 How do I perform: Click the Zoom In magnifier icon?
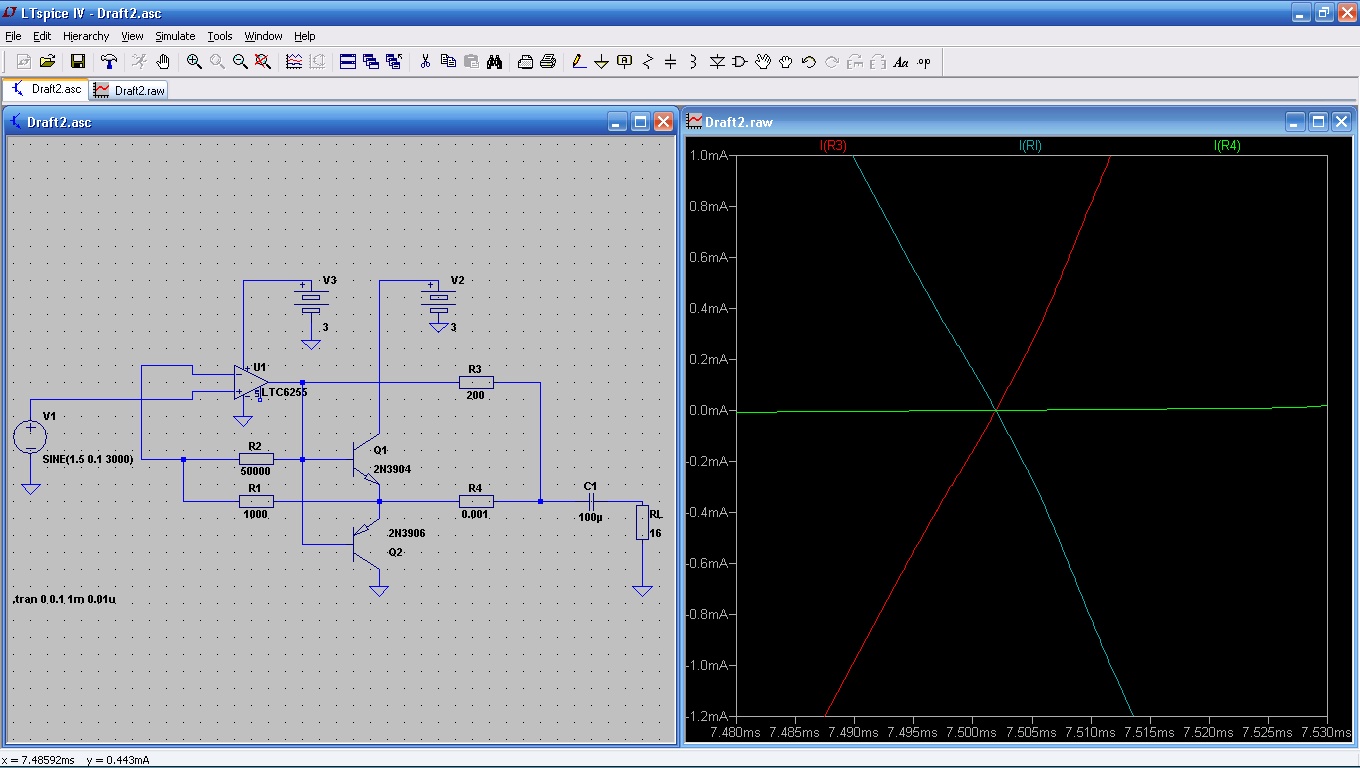click(194, 62)
